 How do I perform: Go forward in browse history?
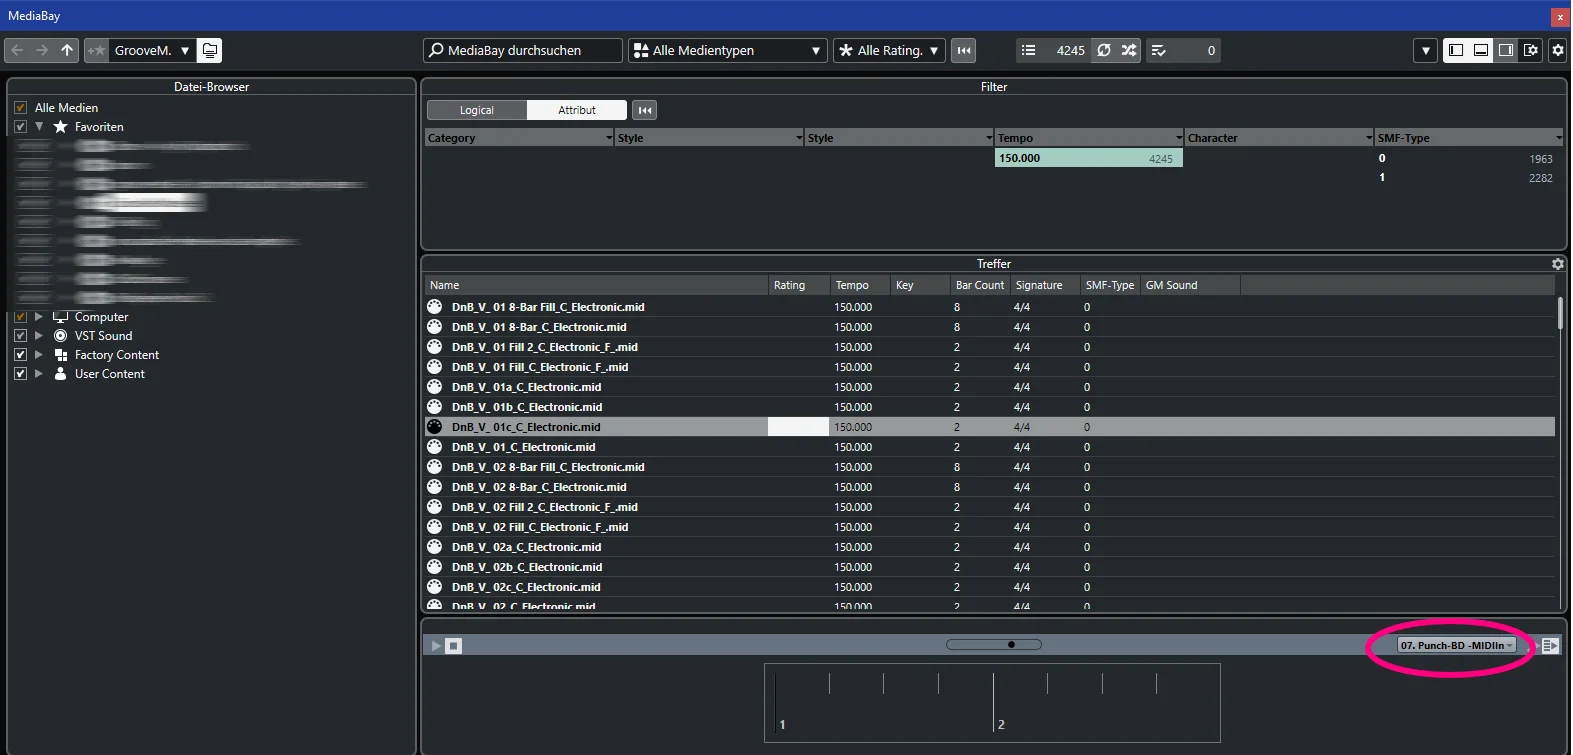(x=42, y=50)
